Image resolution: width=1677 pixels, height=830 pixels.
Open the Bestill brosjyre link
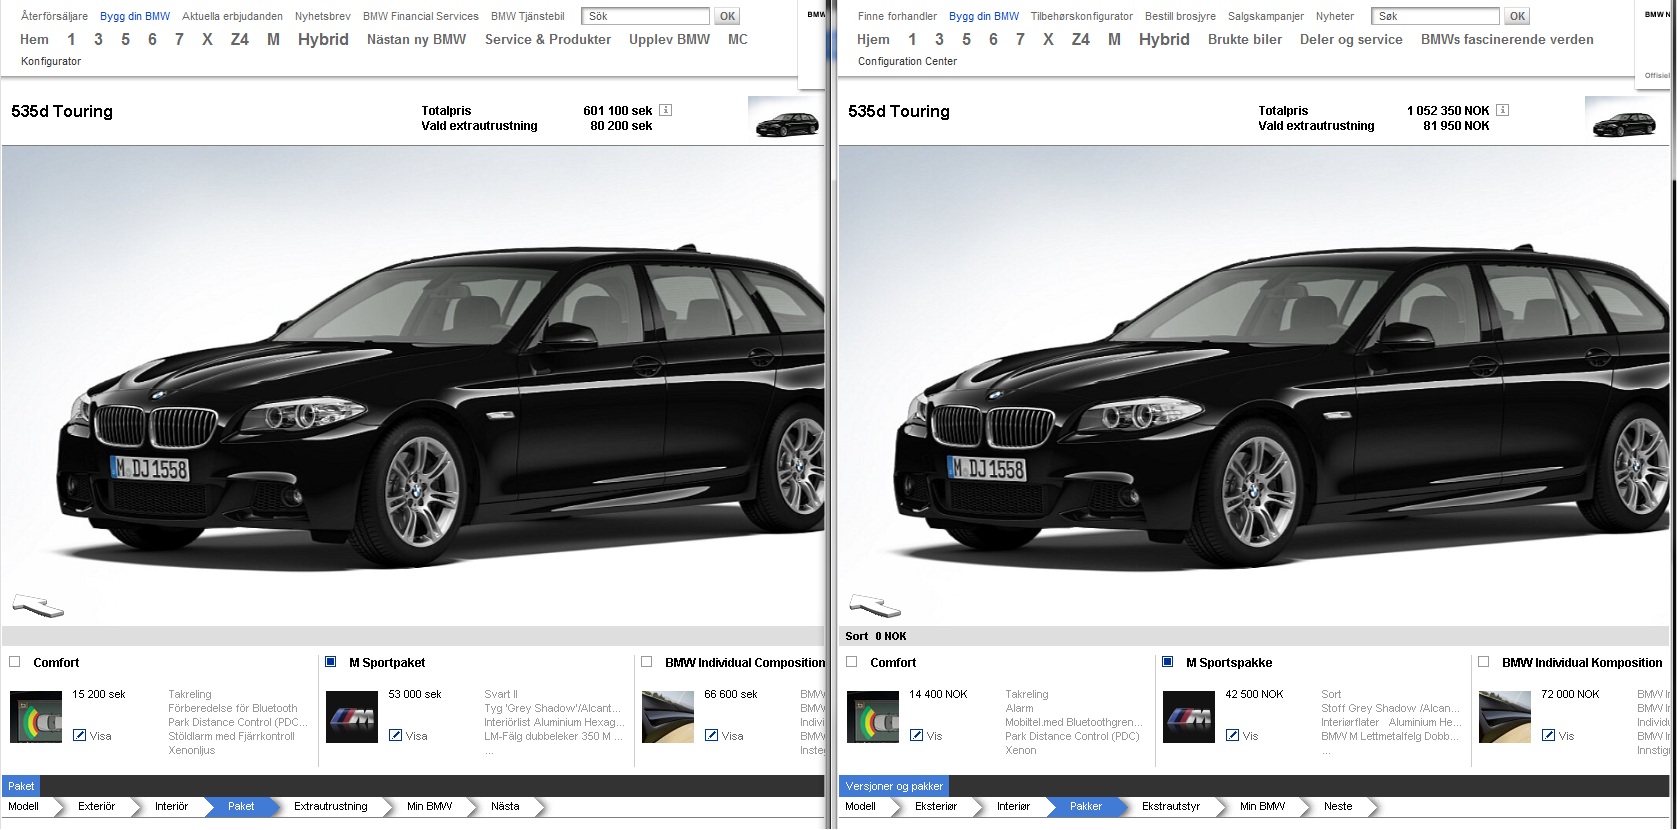[x=1181, y=16]
